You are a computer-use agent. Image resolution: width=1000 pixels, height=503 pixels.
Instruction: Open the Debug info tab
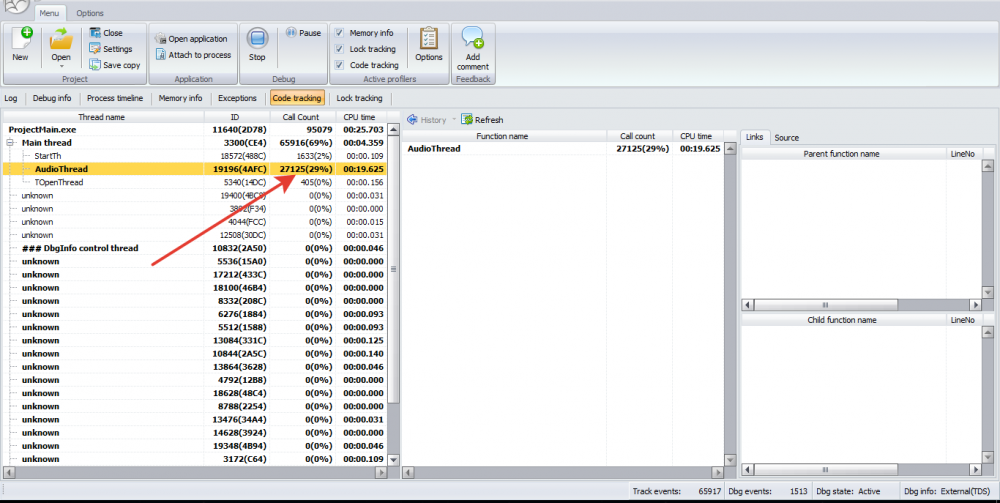(x=52, y=98)
